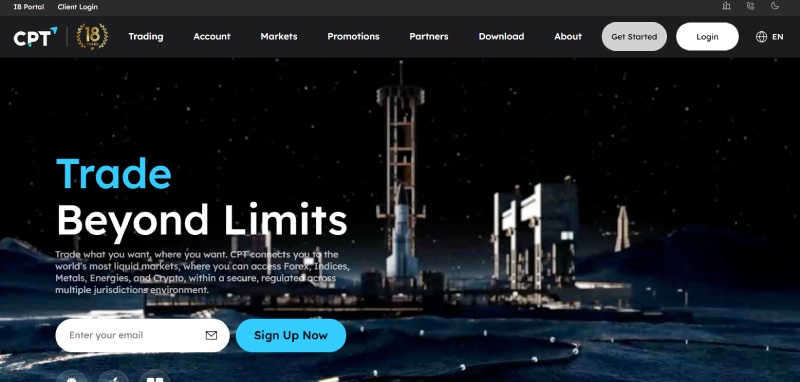The height and width of the screenshot is (382, 800).
Task: Open the Client Login link
Action: [78, 7]
